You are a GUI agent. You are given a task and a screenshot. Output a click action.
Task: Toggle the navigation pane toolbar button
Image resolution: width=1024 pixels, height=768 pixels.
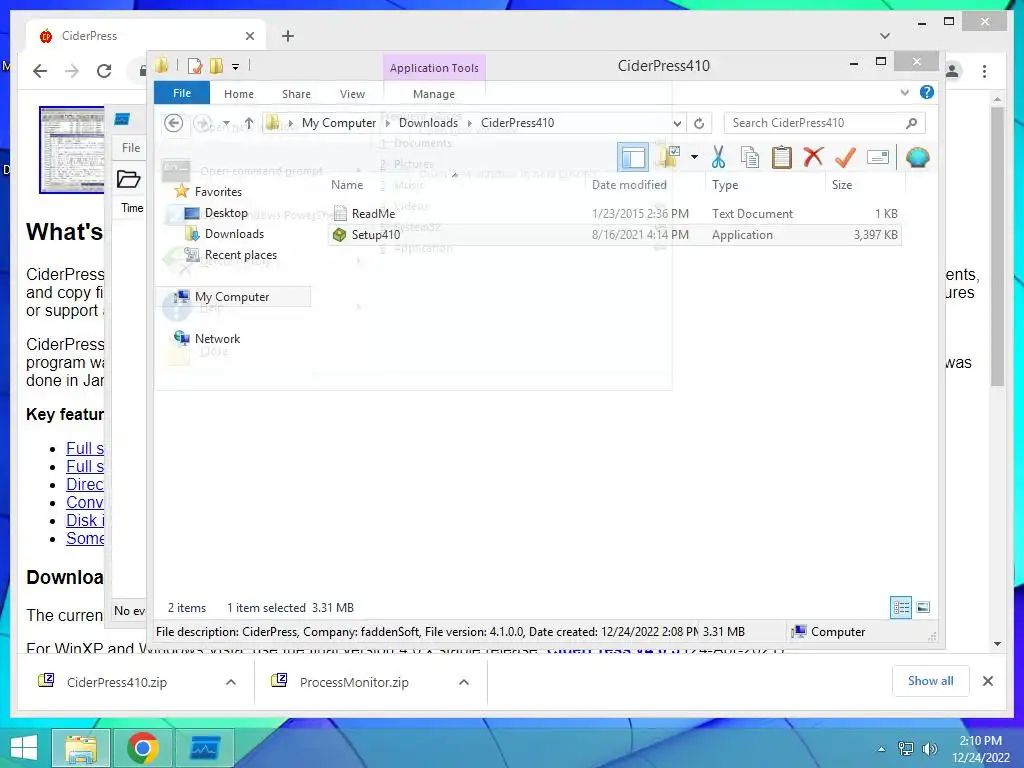point(633,157)
